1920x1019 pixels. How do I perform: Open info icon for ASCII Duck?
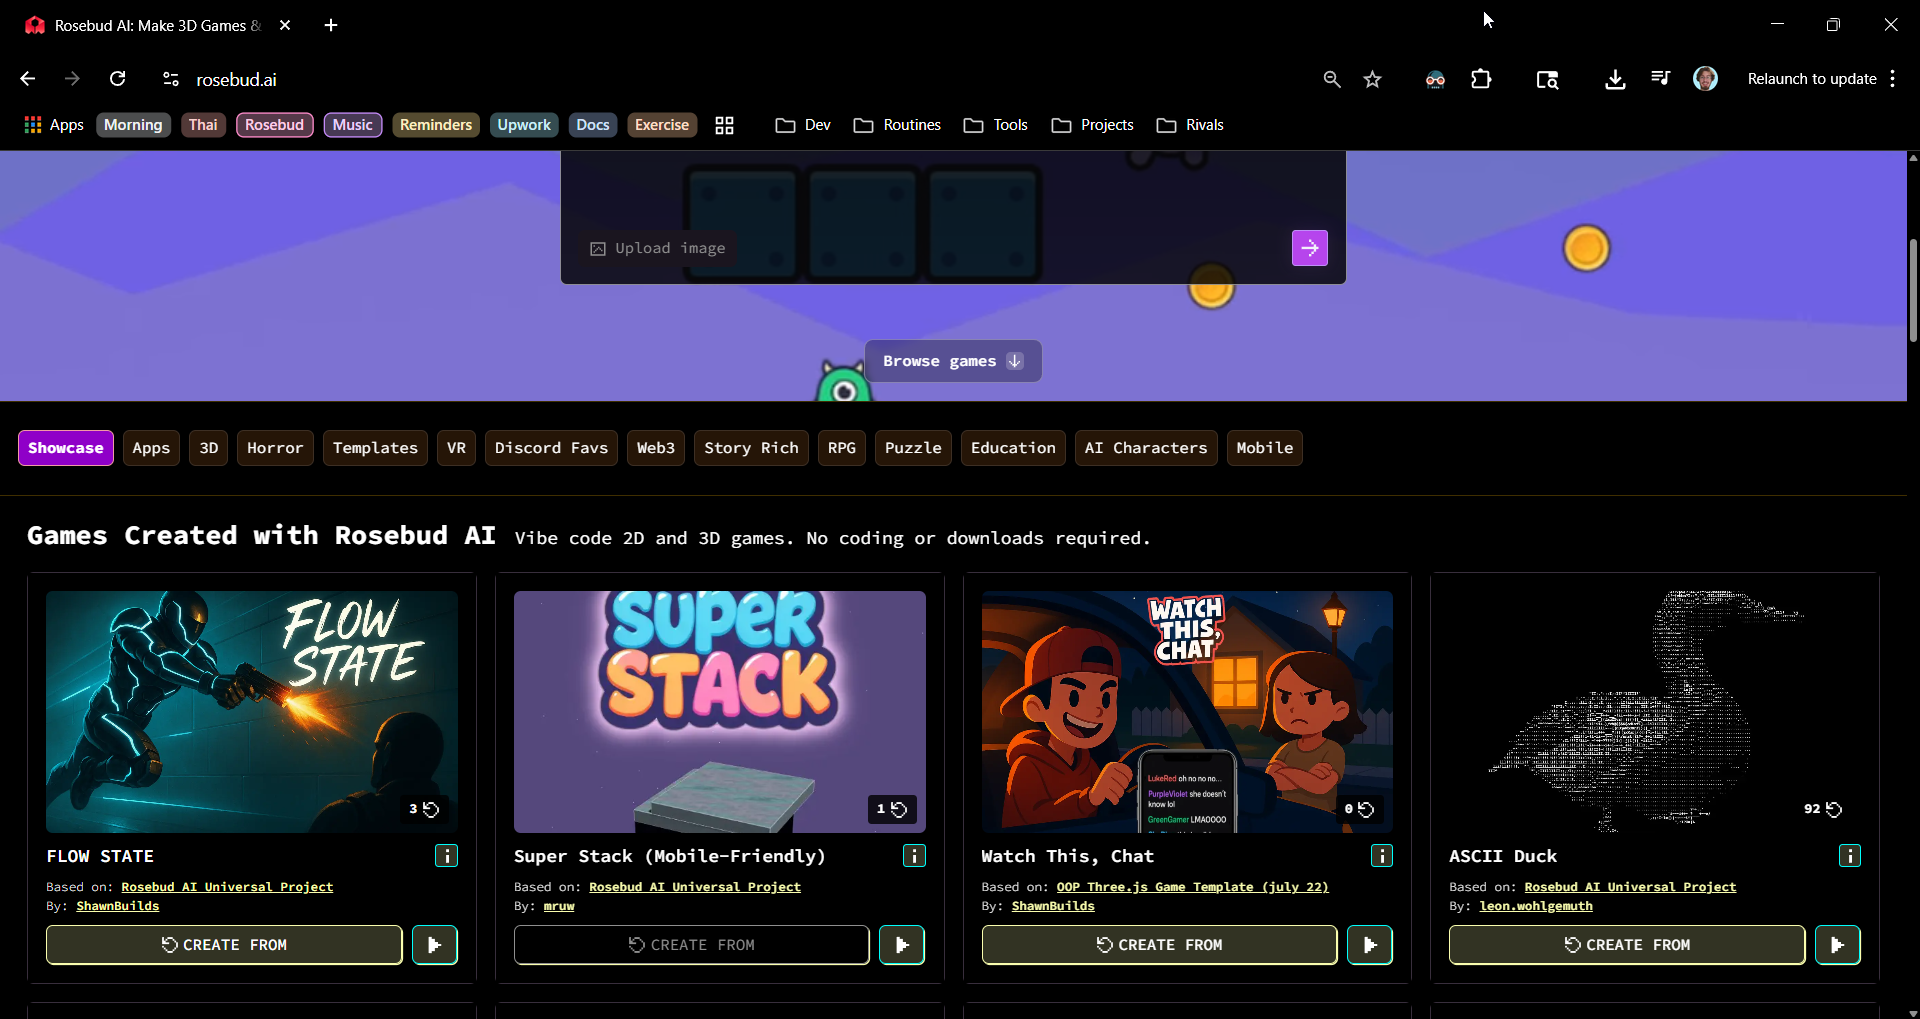click(1850, 856)
